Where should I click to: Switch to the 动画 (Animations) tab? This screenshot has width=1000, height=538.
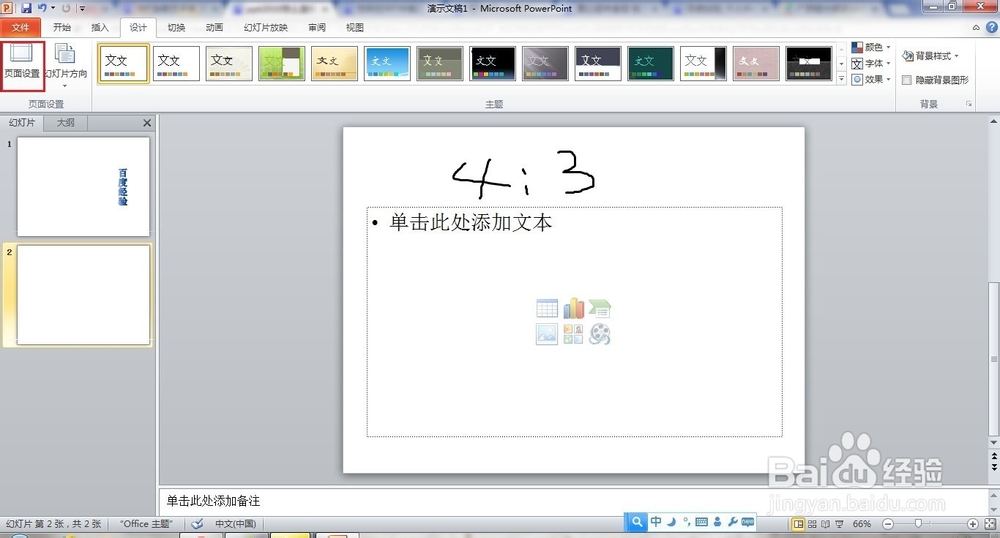[x=214, y=27]
